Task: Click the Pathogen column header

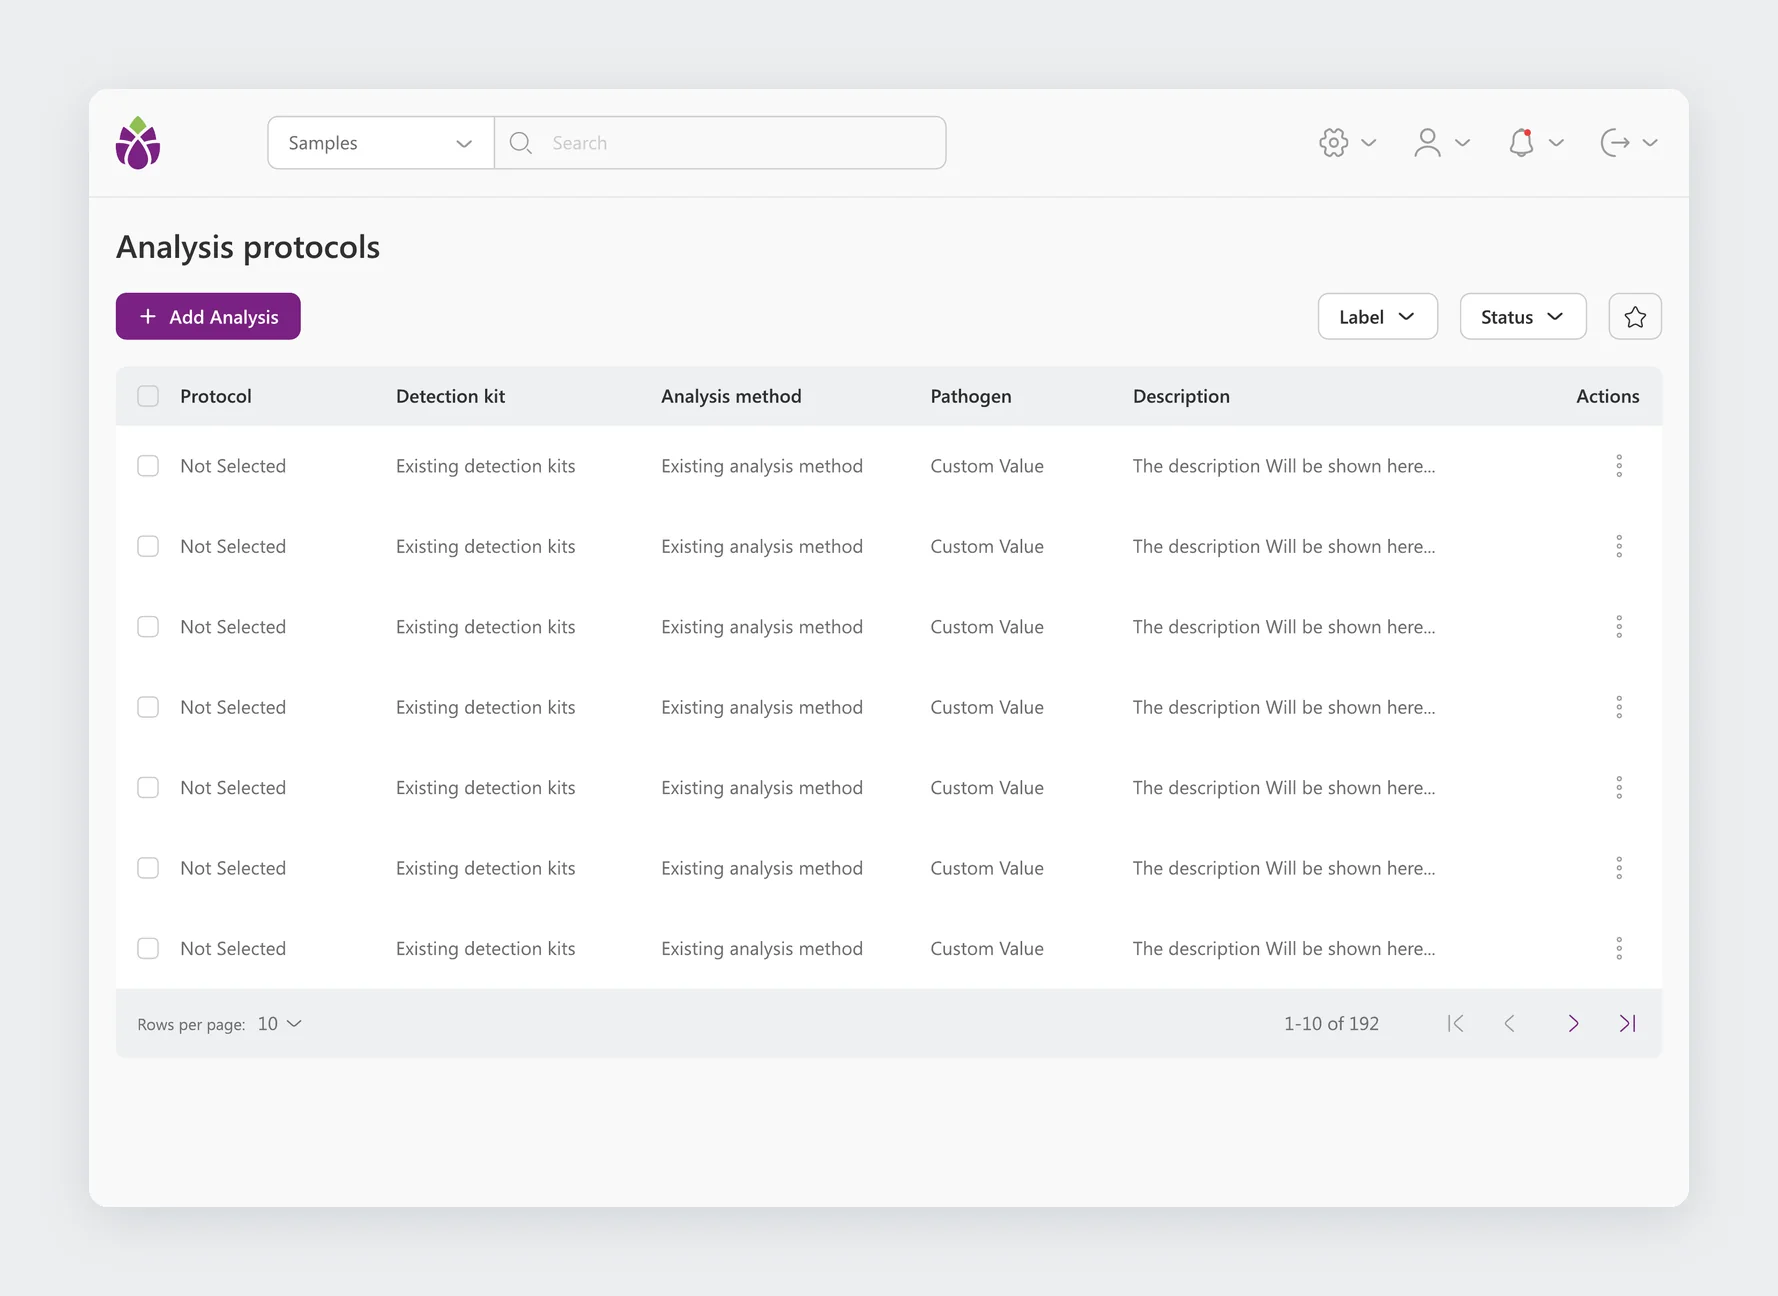Action: coord(971,396)
